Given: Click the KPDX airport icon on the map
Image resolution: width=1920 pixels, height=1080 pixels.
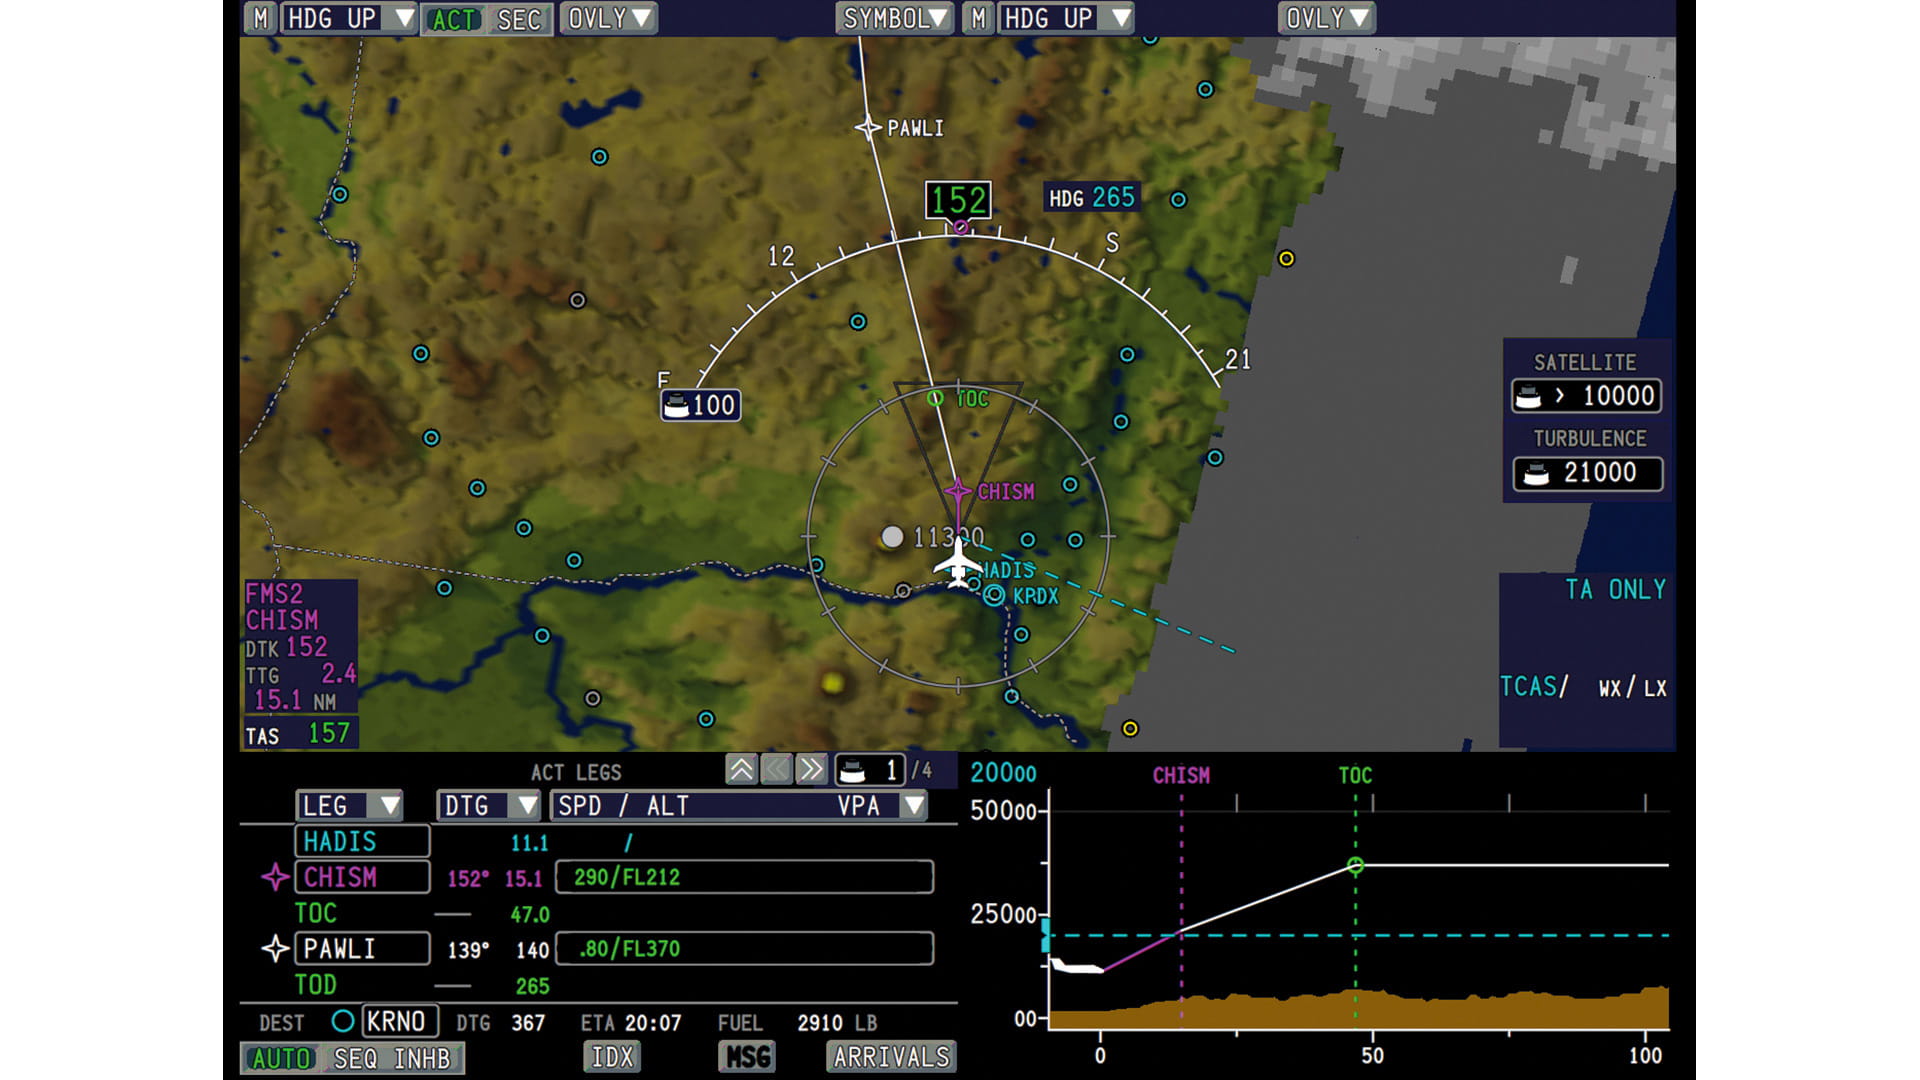Looking at the screenshot, I should (993, 597).
